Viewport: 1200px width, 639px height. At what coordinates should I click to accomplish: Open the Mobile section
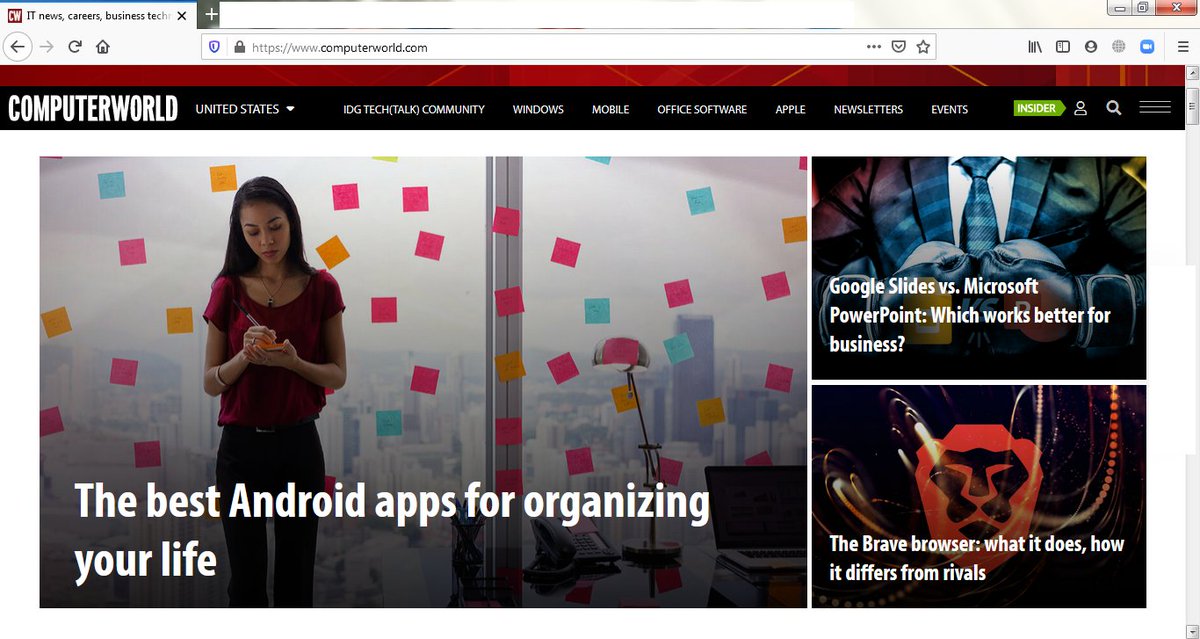coord(610,110)
